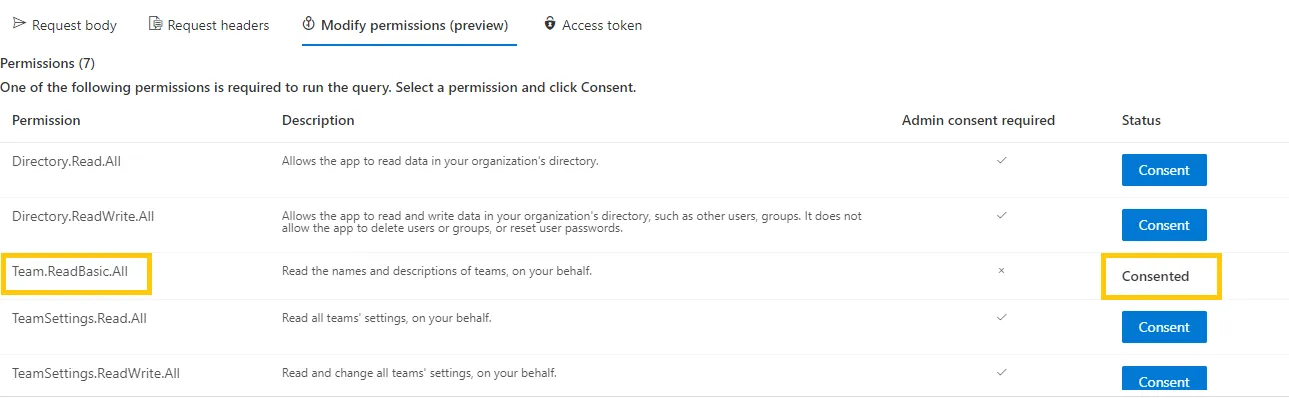Click the admin consent checkmark for Directory.Read.All

click(1001, 160)
